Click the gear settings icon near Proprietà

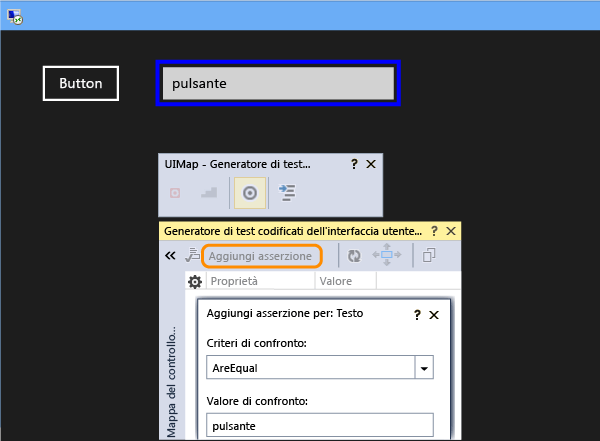coord(195,282)
